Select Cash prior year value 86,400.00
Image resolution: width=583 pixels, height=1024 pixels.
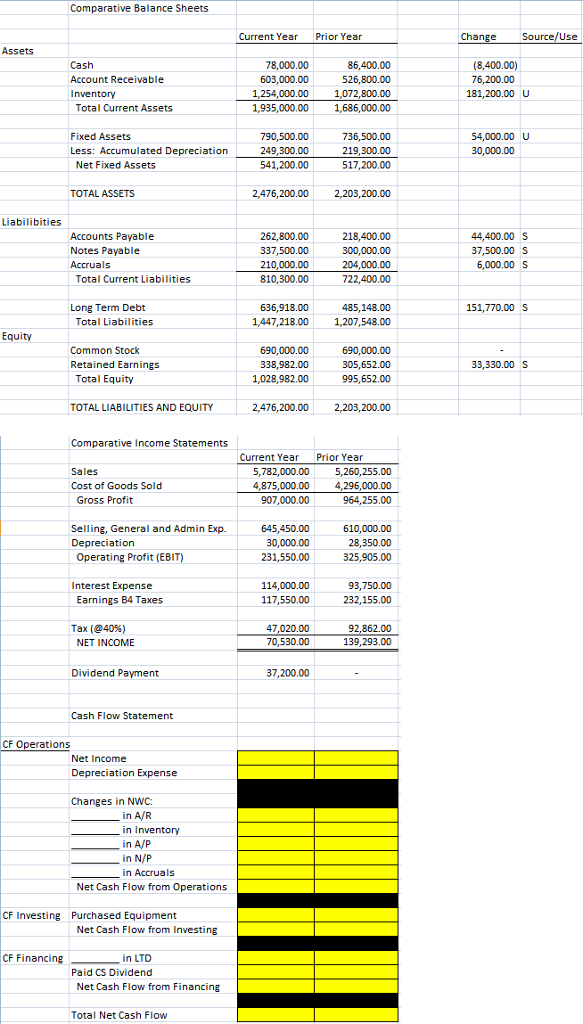[x=369, y=65]
